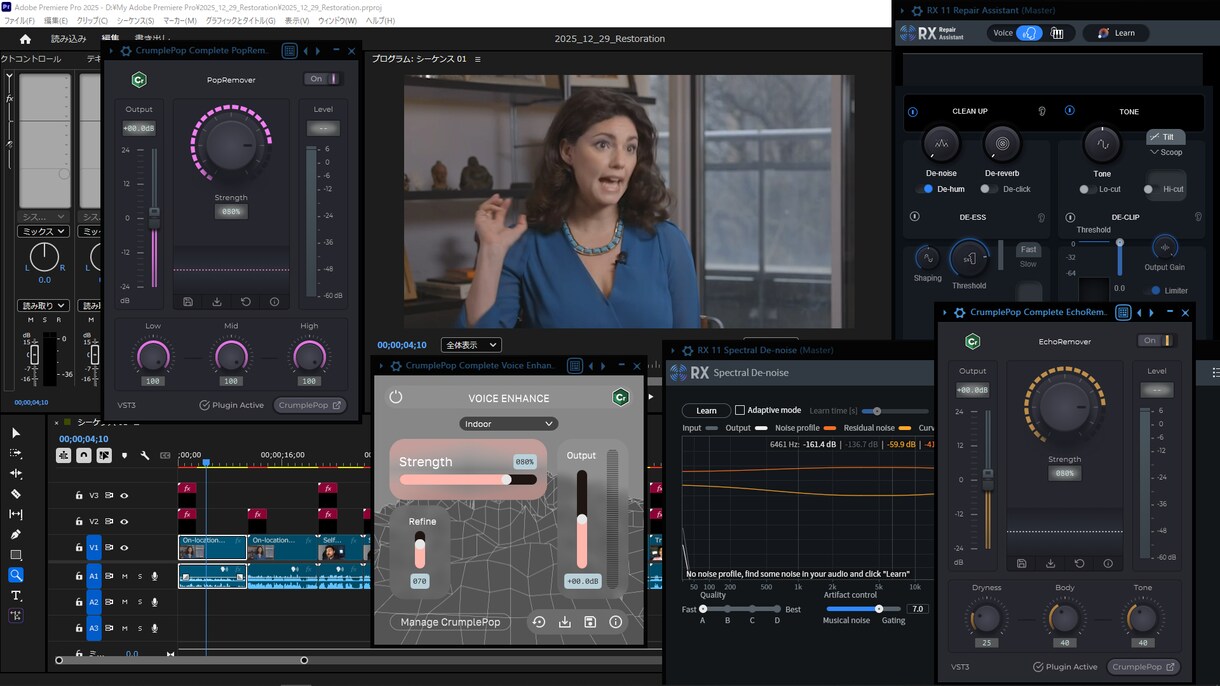Select the Track Select Forward tool

click(16, 453)
